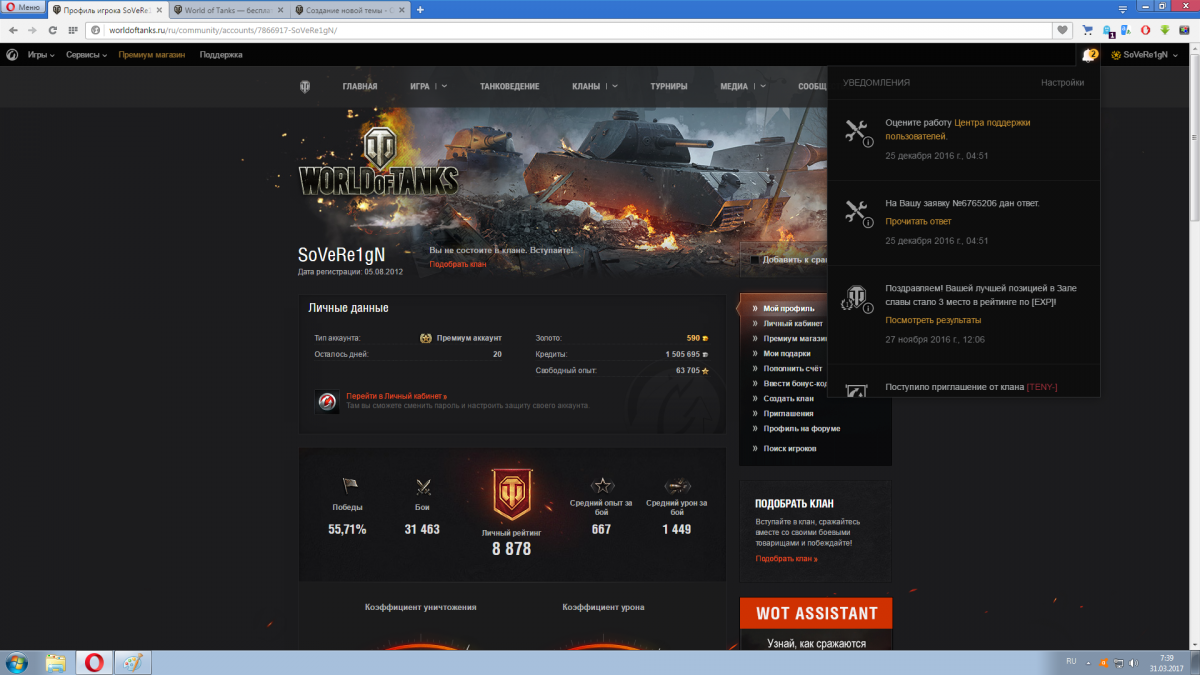Open Opera Speed Dial grid icon

[73, 30]
